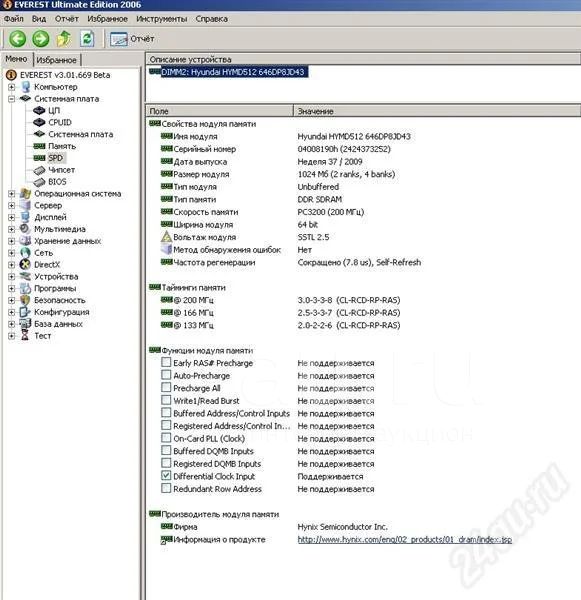Toggle the Differential Clock Input checkbox
This screenshot has width=581, height=600.
point(166,476)
